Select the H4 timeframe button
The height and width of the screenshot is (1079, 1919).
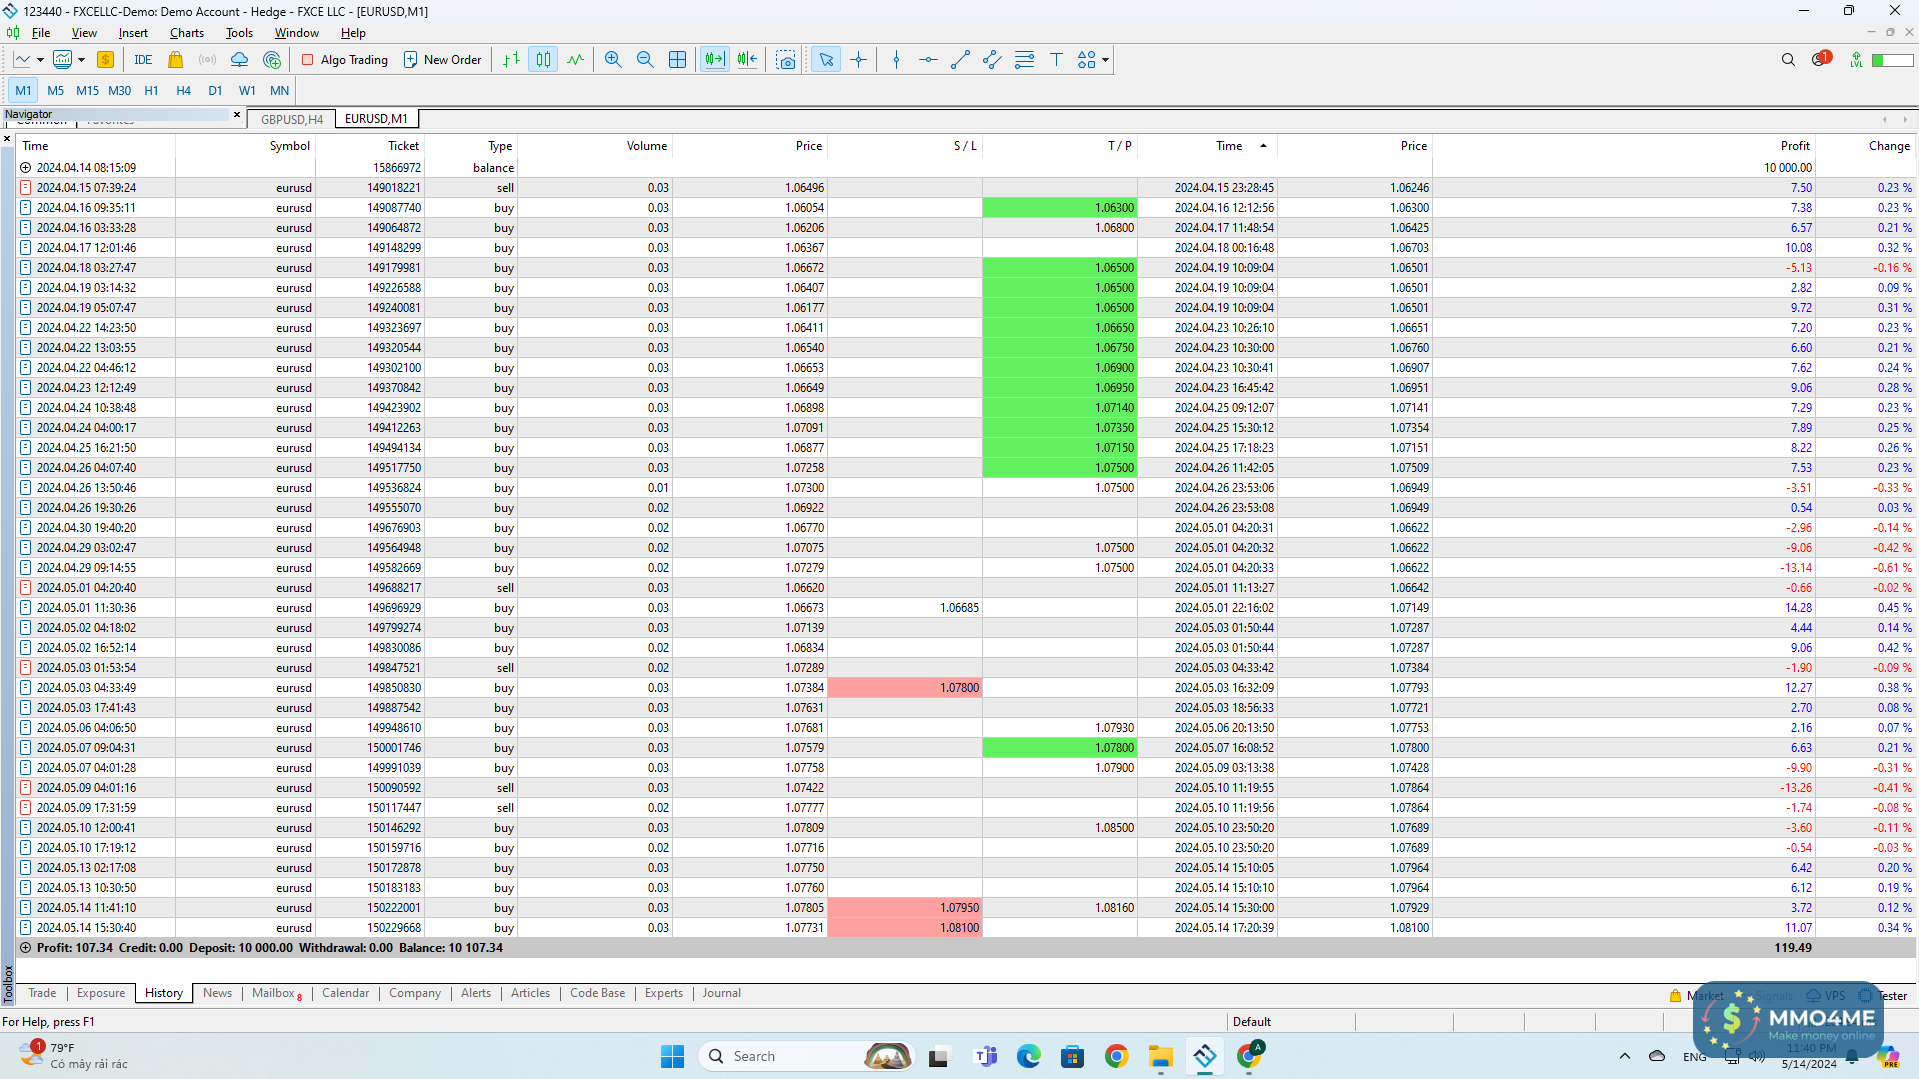click(x=183, y=91)
